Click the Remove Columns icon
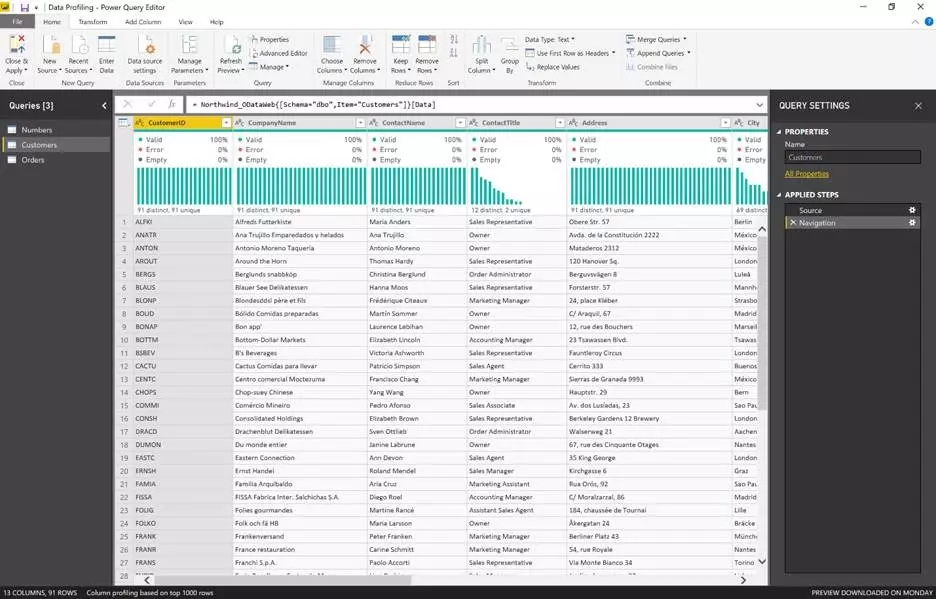This screenshot has height=599, width=936. pos(365,45)
